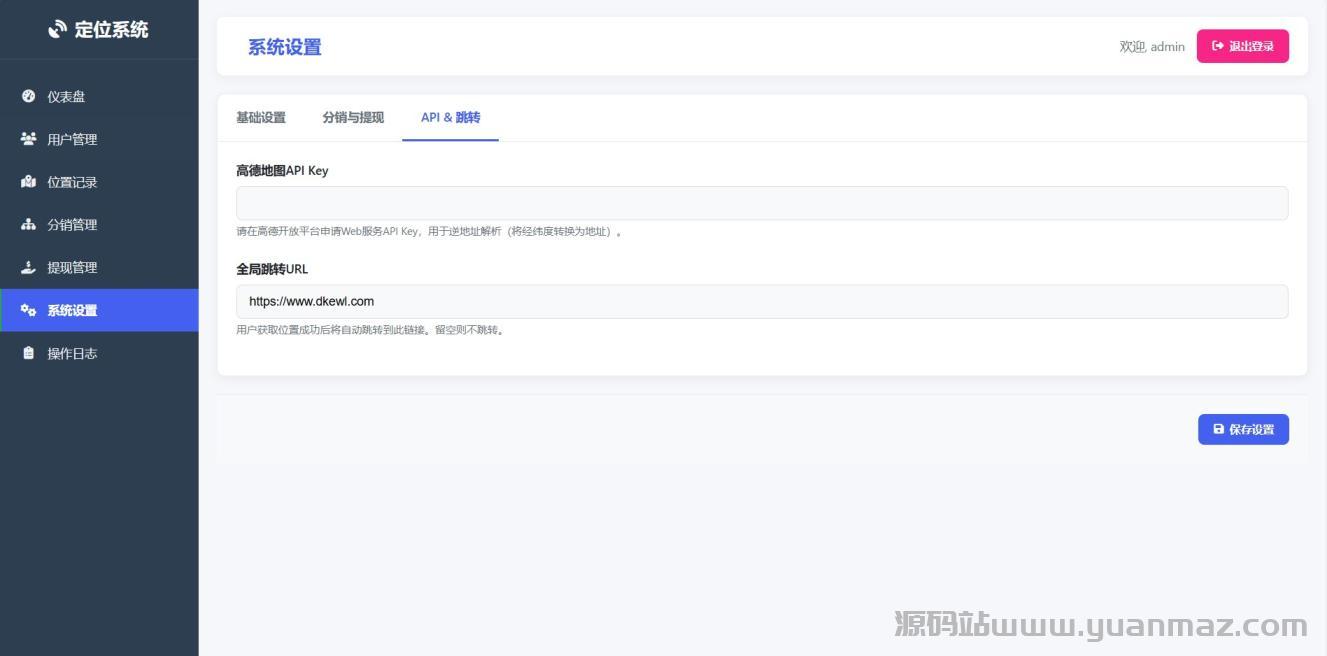Click the 退出登录 button label

coord(1251,46)
